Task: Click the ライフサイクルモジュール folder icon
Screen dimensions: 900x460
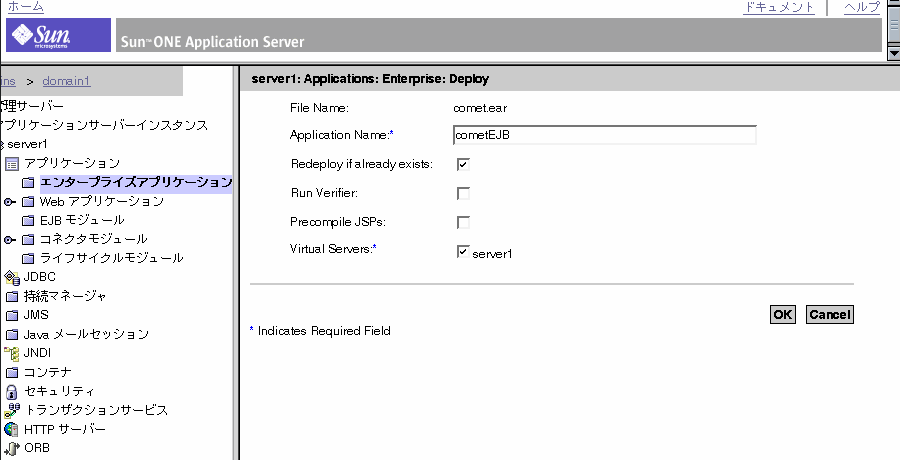Action: 28,259
